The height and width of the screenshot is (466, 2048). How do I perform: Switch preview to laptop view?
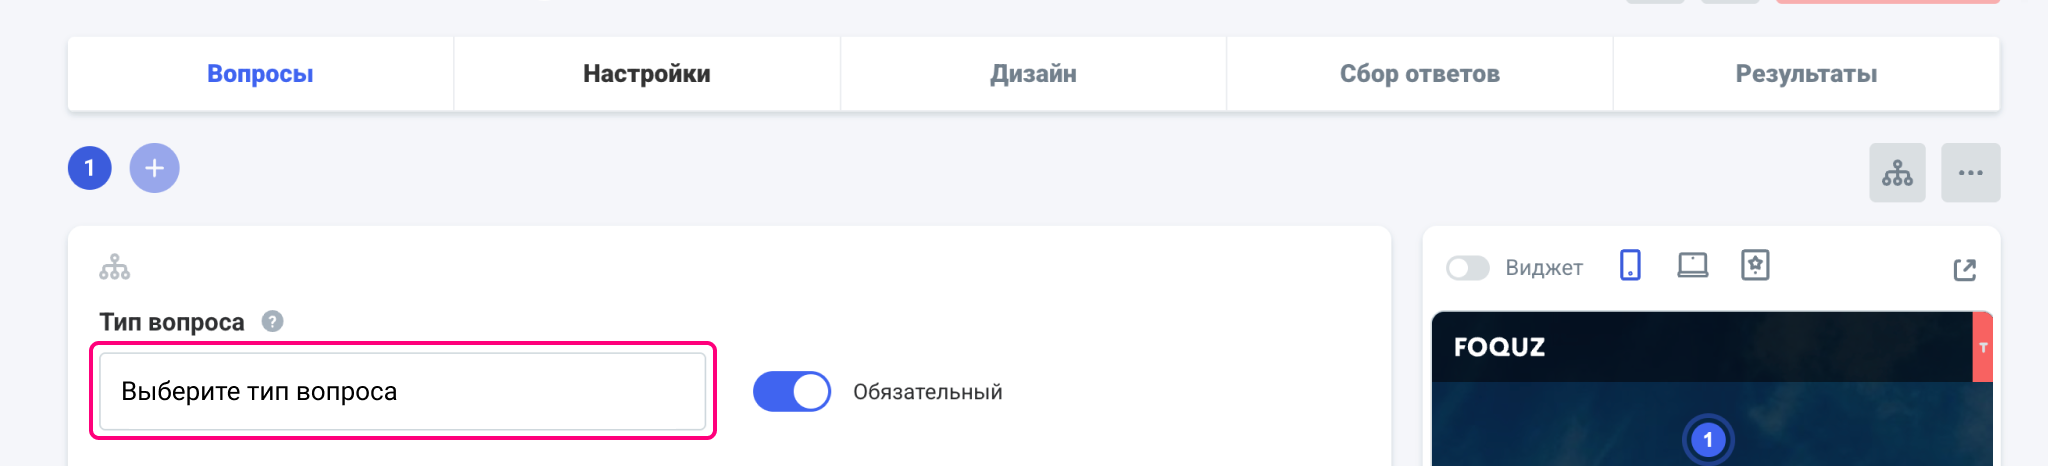(x=1692, y=266)
